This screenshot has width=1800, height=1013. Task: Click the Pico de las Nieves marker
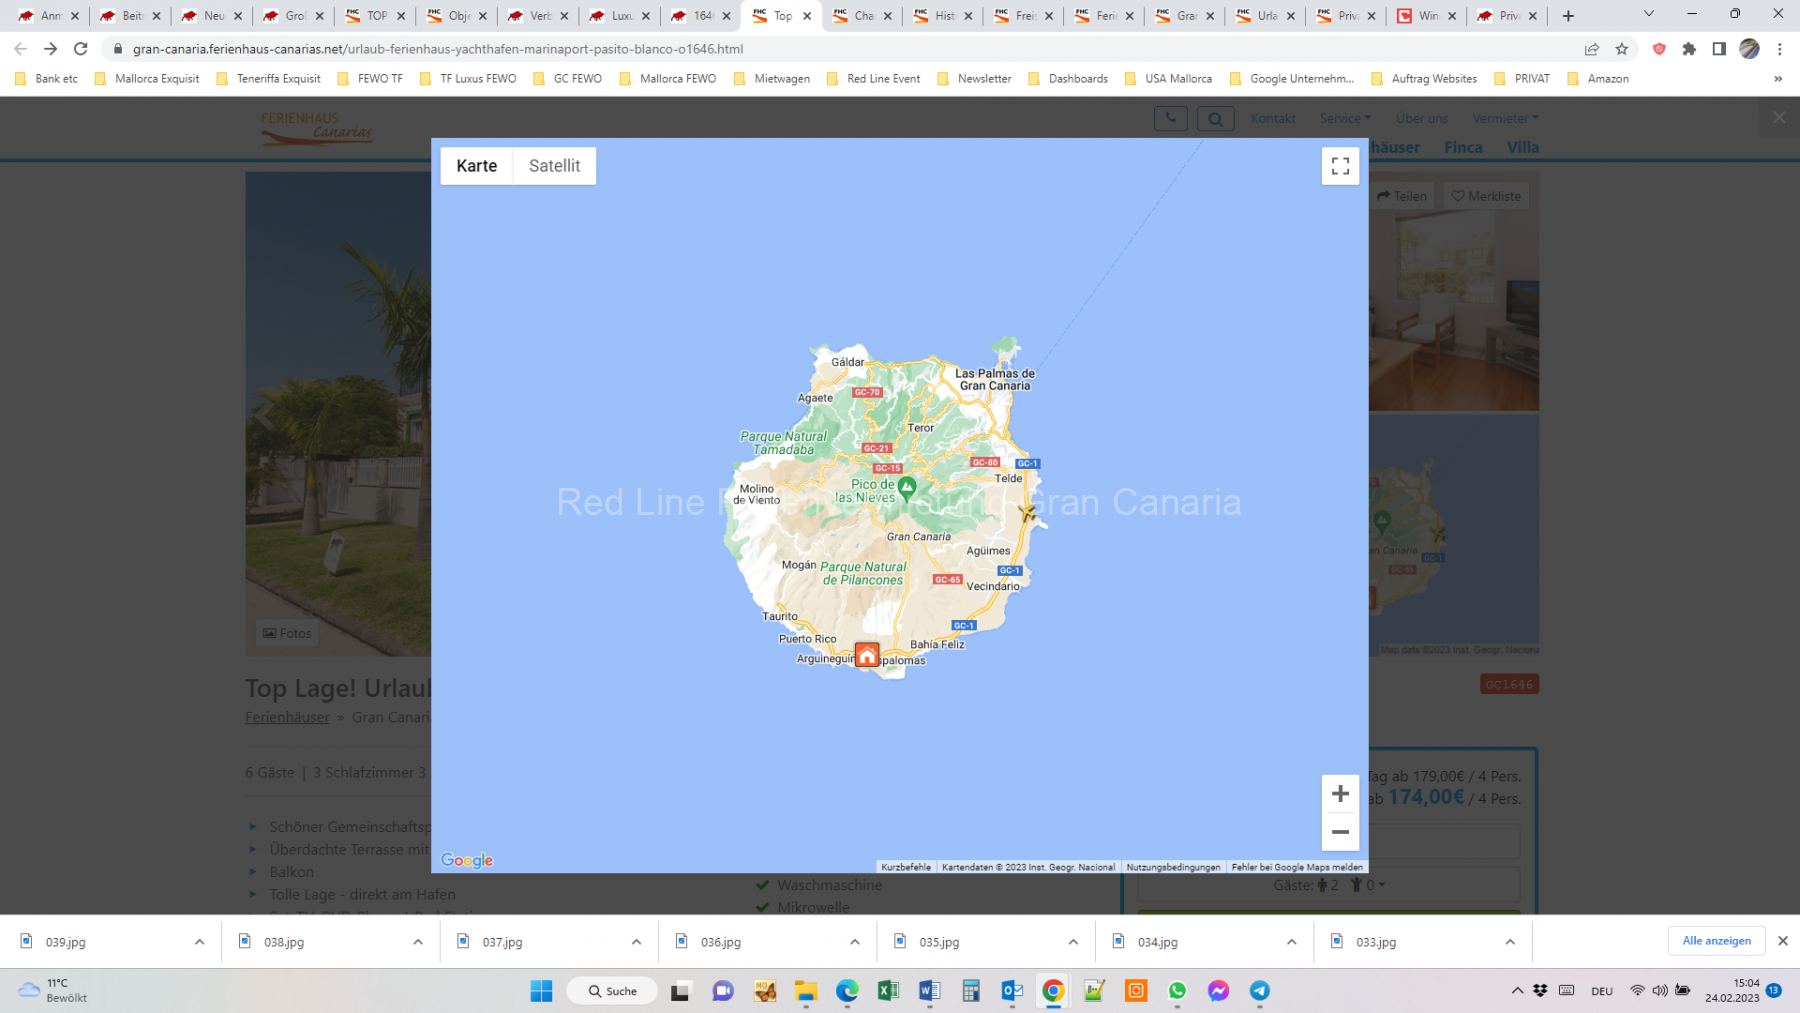[907, 487]
